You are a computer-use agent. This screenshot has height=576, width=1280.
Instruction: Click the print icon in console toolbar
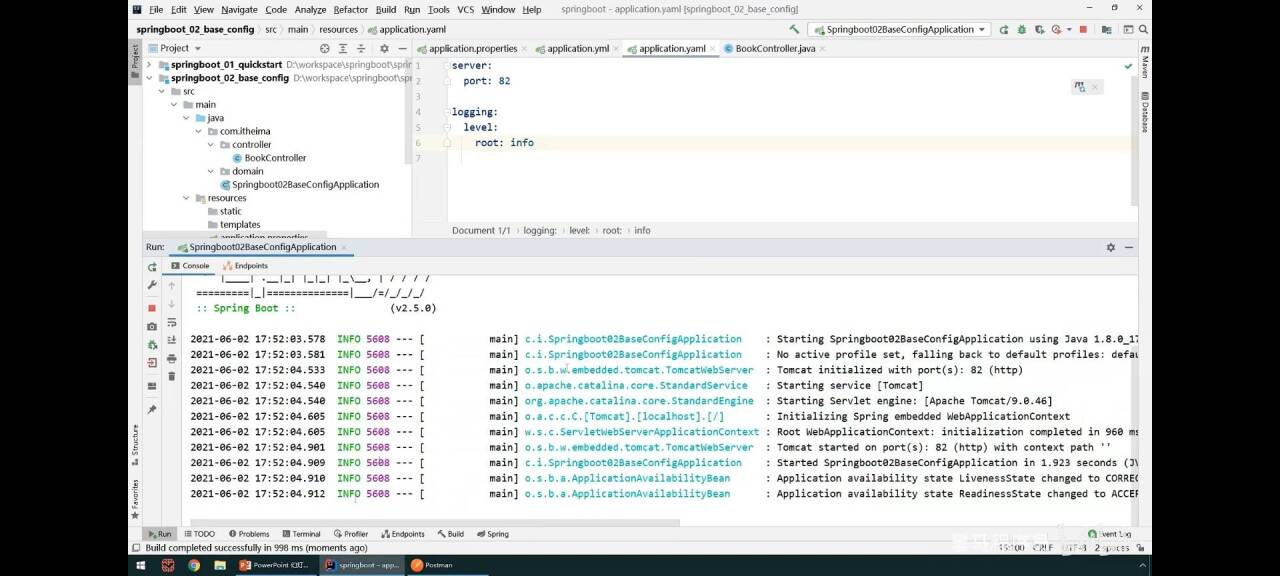[x=171, y=358]
